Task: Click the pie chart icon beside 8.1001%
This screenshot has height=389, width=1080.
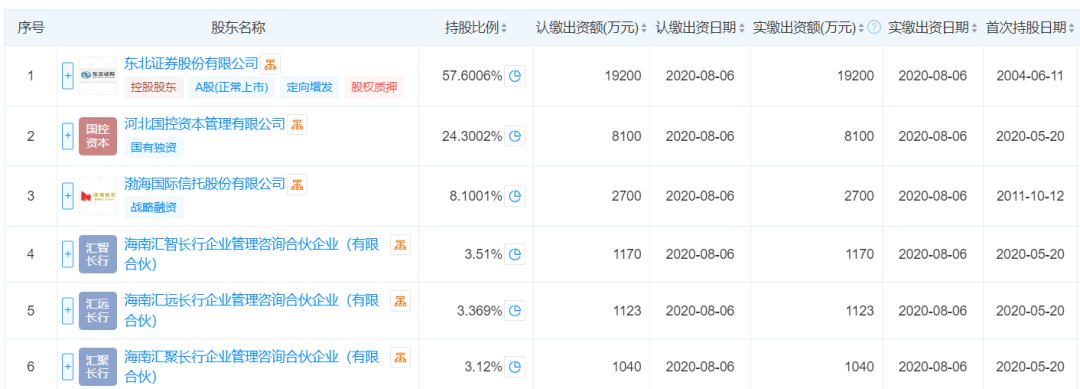Action: [x=515, y=196]
